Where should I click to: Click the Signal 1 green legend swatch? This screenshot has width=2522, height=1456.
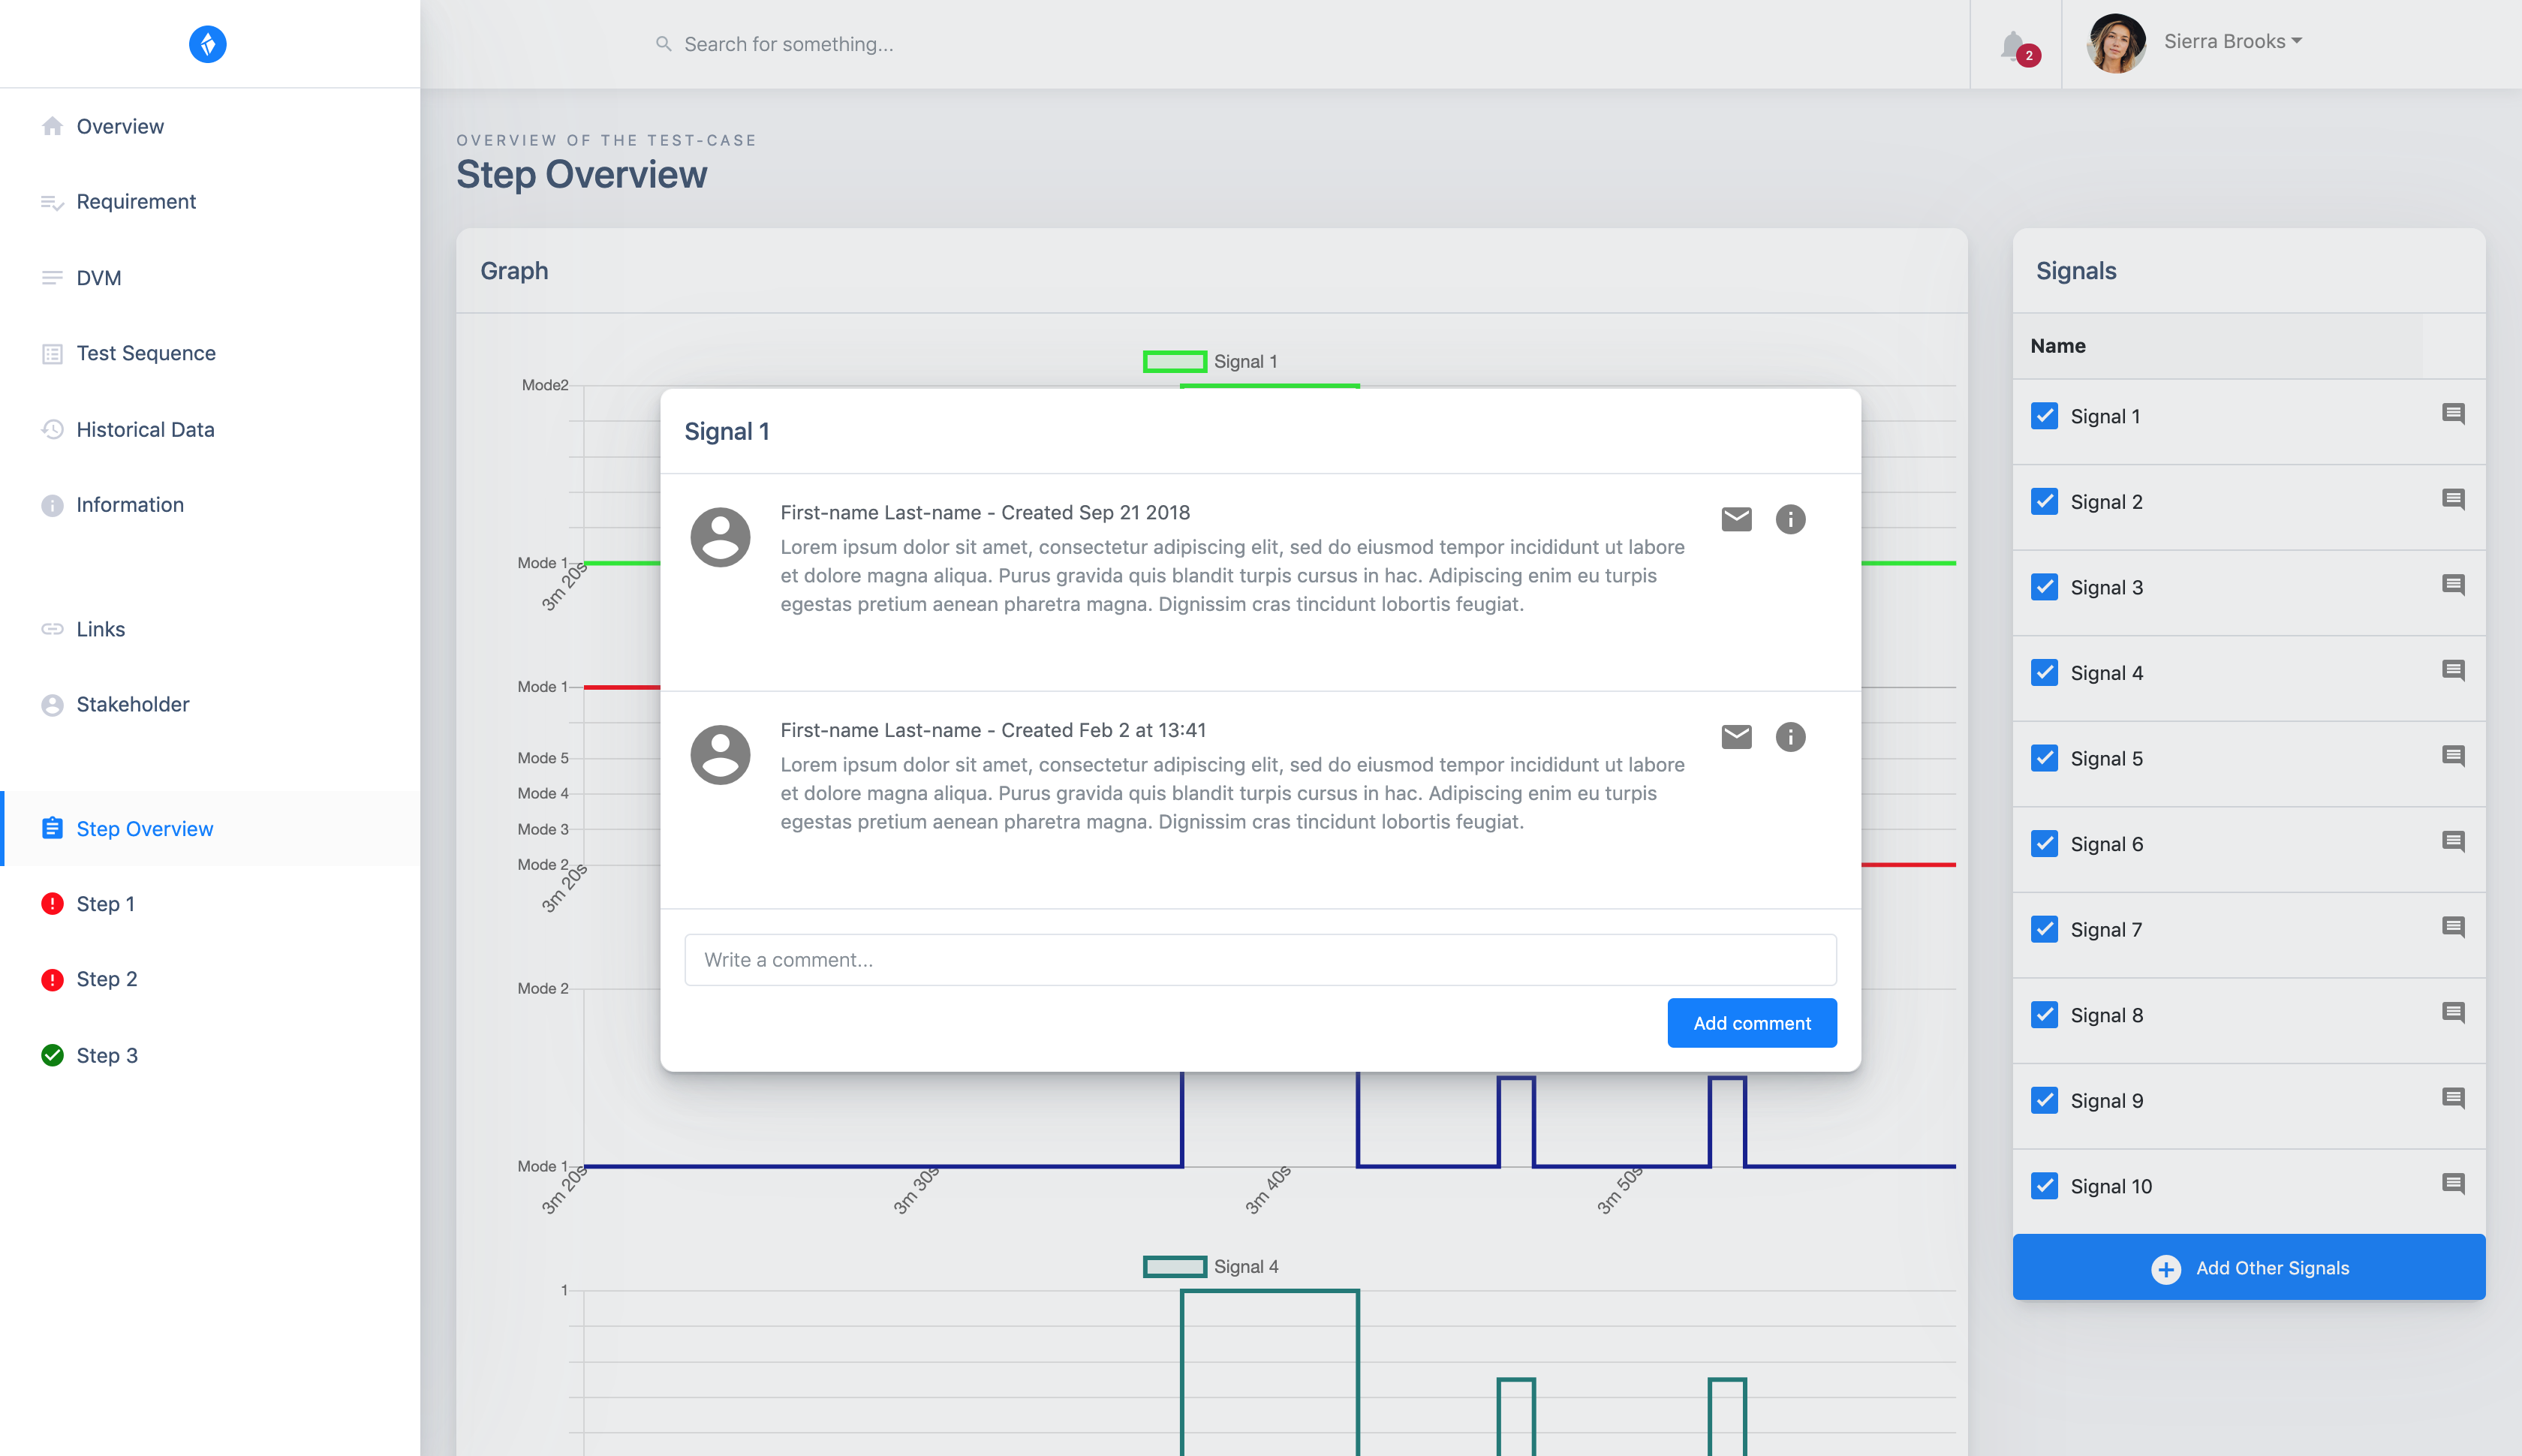[x=1174, y=361]
